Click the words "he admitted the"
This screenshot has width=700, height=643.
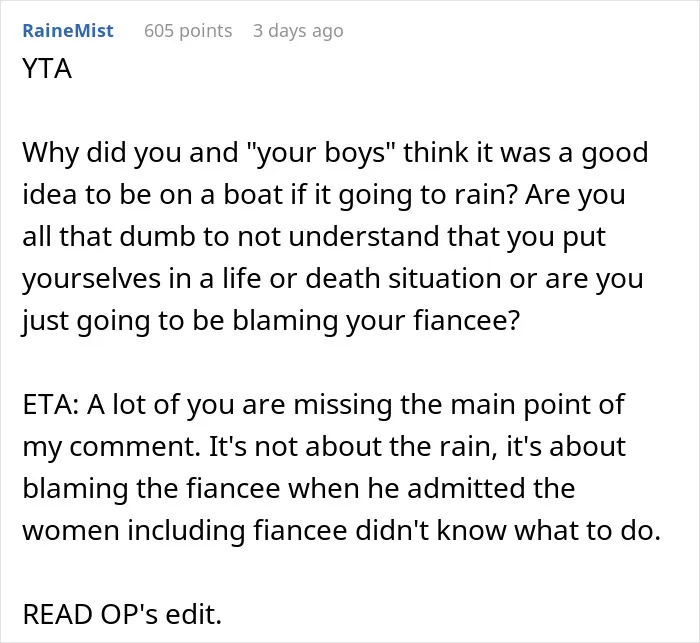[471, 489]
